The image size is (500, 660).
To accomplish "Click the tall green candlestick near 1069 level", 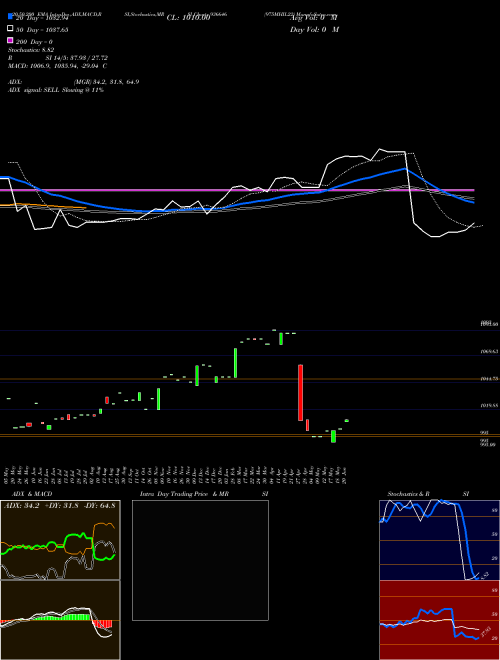I will click(x=236, y=363).
